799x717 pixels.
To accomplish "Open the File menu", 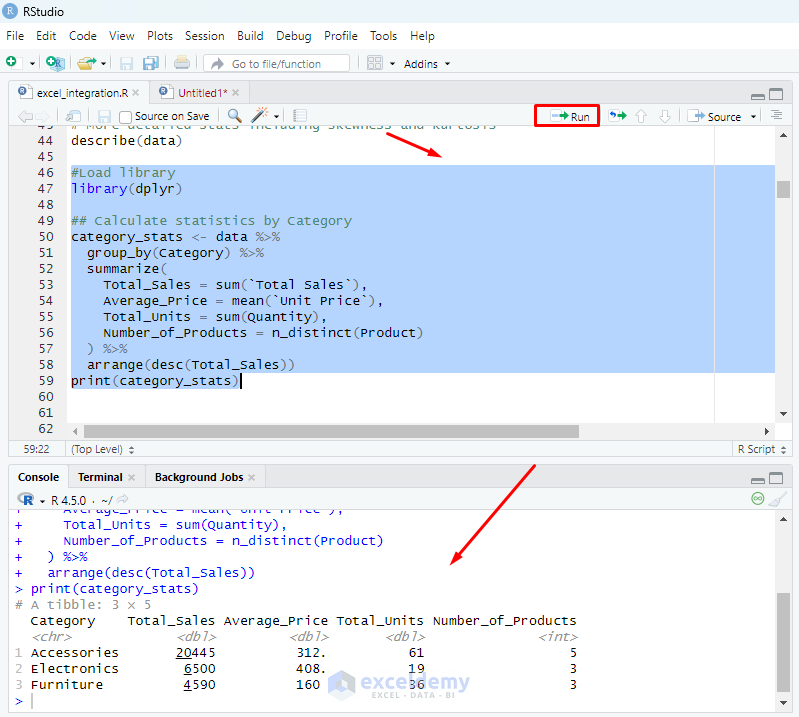I will pos(15,36).
